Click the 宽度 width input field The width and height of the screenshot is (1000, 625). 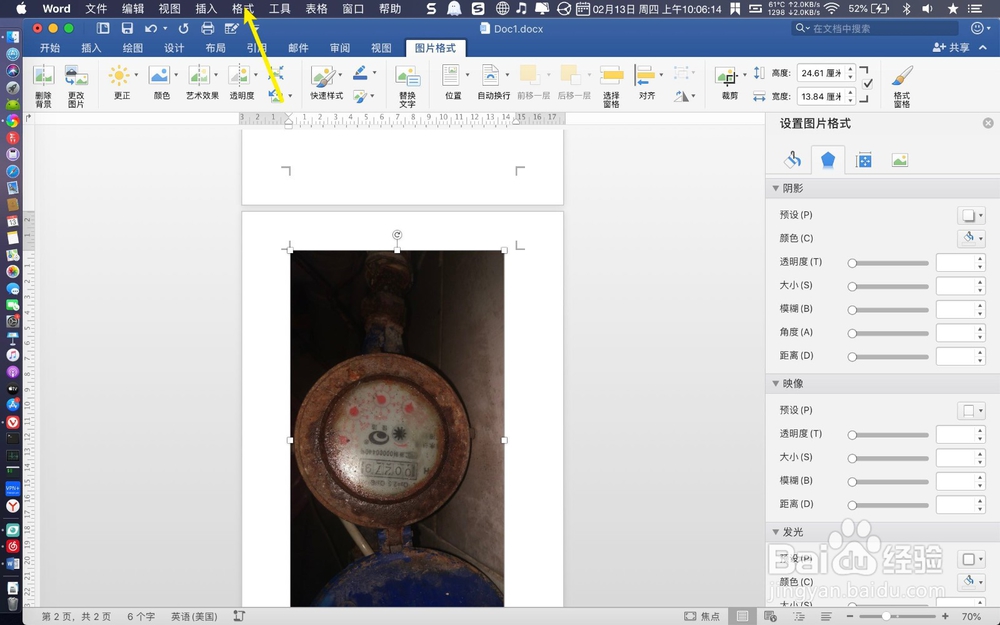tap(821, 96)
